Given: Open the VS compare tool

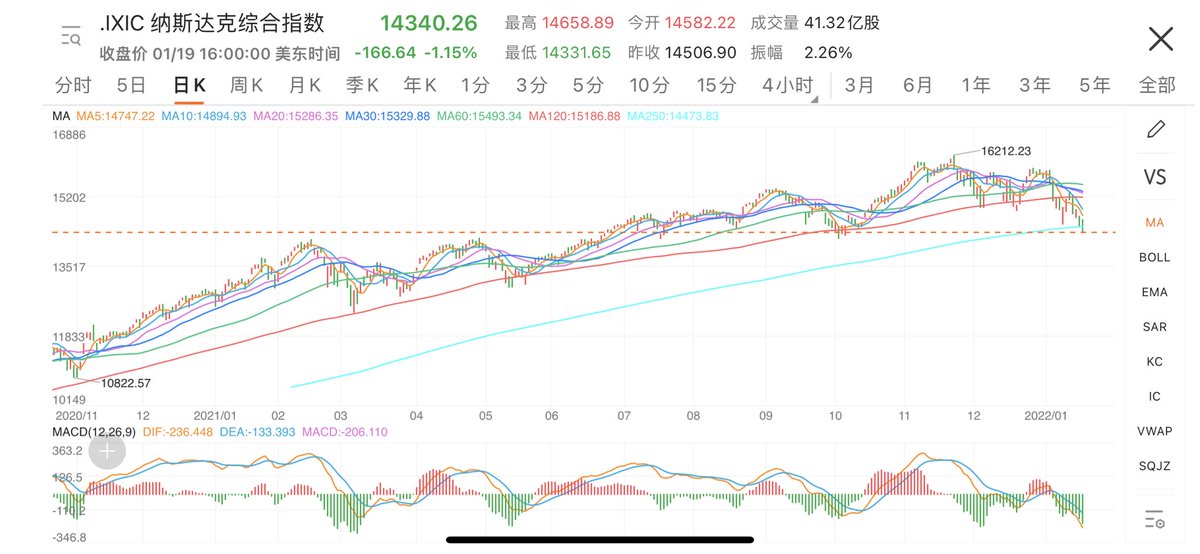Looking at the screenshot, I should pyautogui.click(x=1155, y=177).
